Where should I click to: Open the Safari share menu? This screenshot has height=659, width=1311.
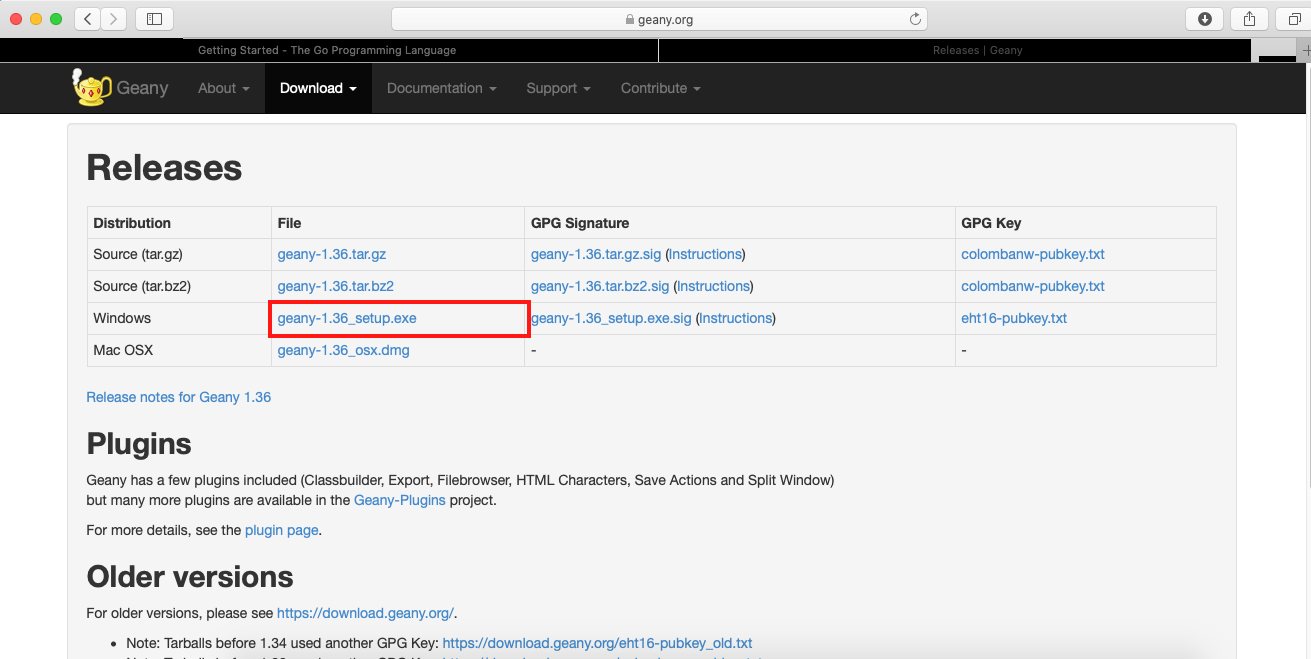click(1250, 19)
